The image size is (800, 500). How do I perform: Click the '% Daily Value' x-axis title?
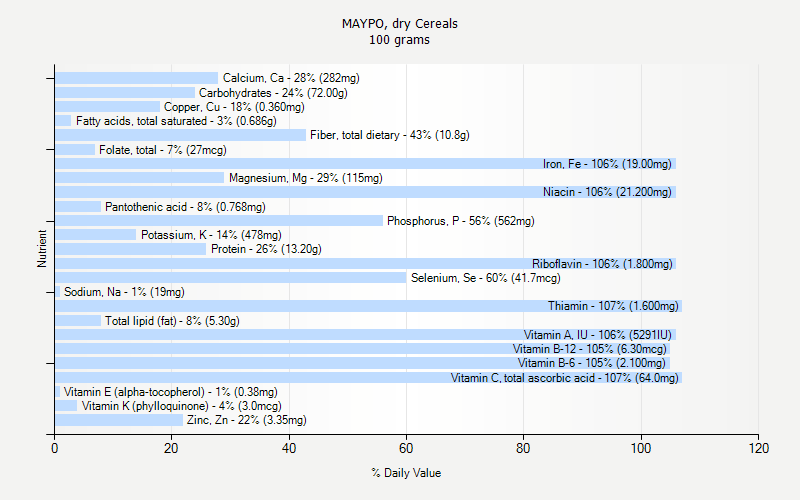click(406, 473)
